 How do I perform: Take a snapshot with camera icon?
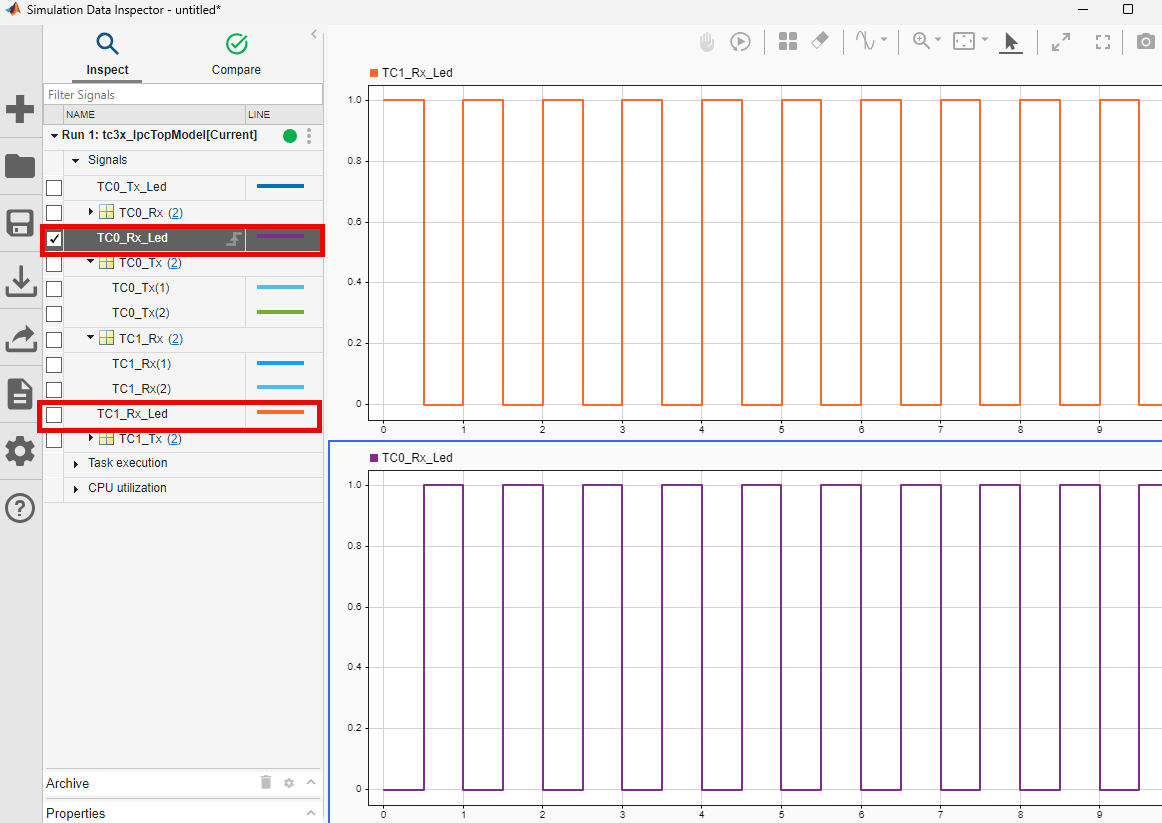(1146, 42)
